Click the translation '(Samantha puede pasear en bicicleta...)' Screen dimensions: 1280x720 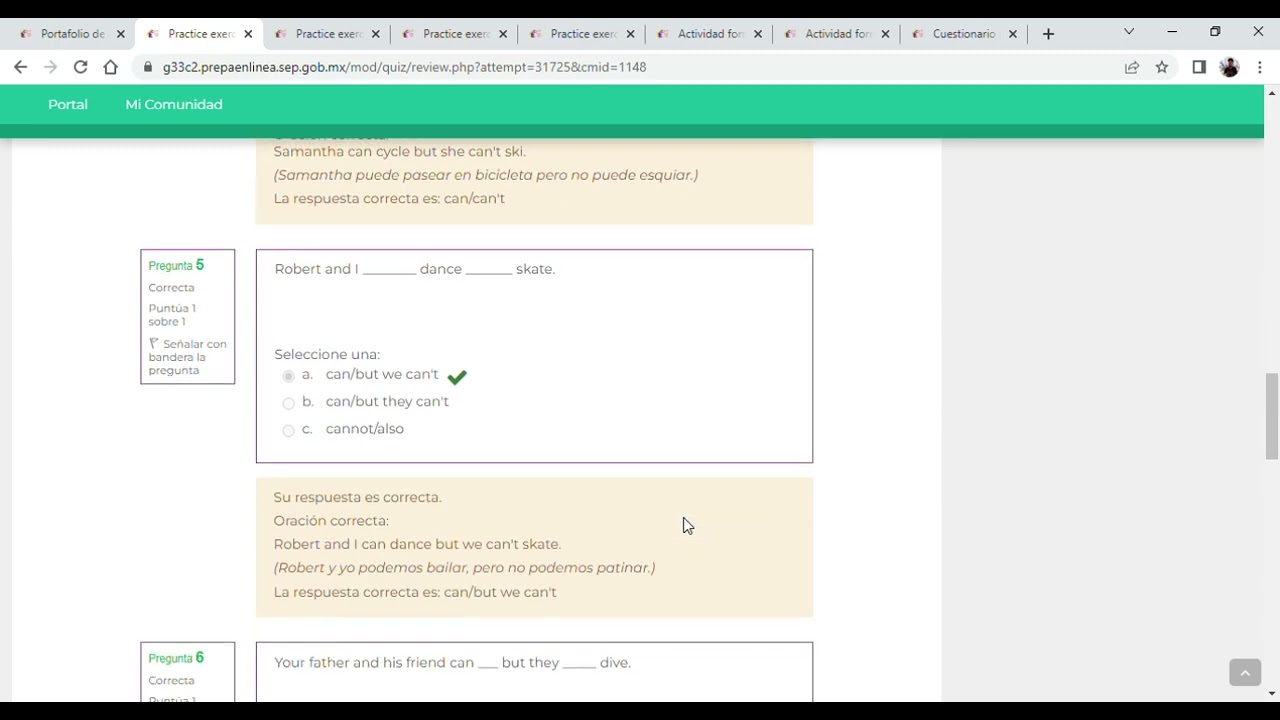486,175
